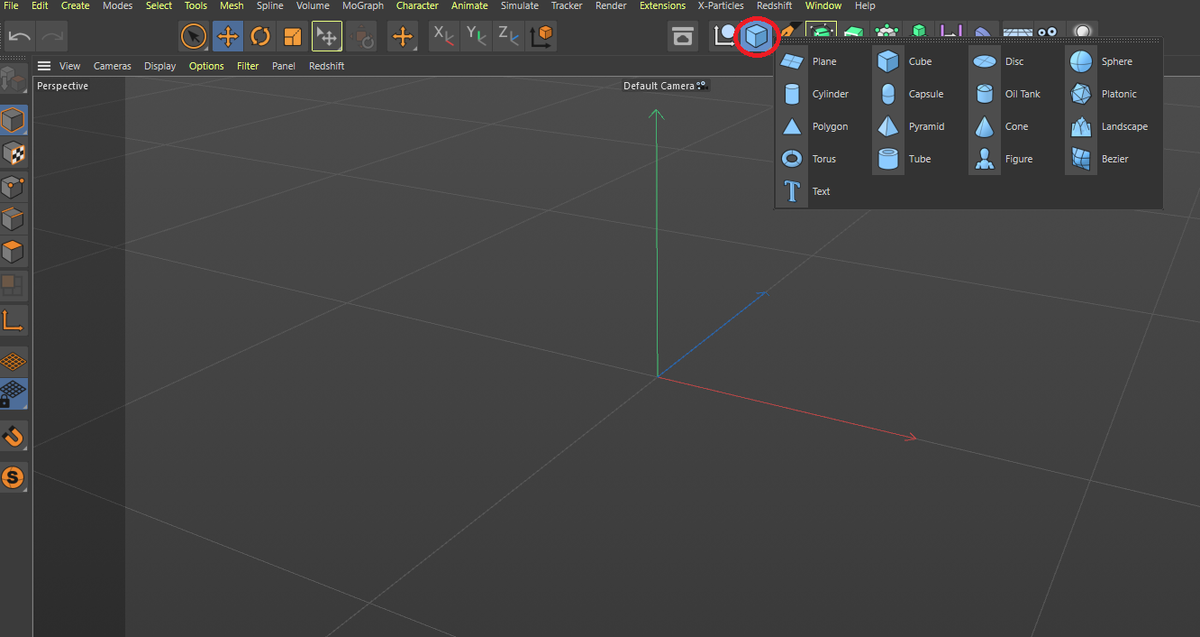Screen dimensions: 1200x637
Task: Toggle the Snap magnet icon
Action: [13, 436]
